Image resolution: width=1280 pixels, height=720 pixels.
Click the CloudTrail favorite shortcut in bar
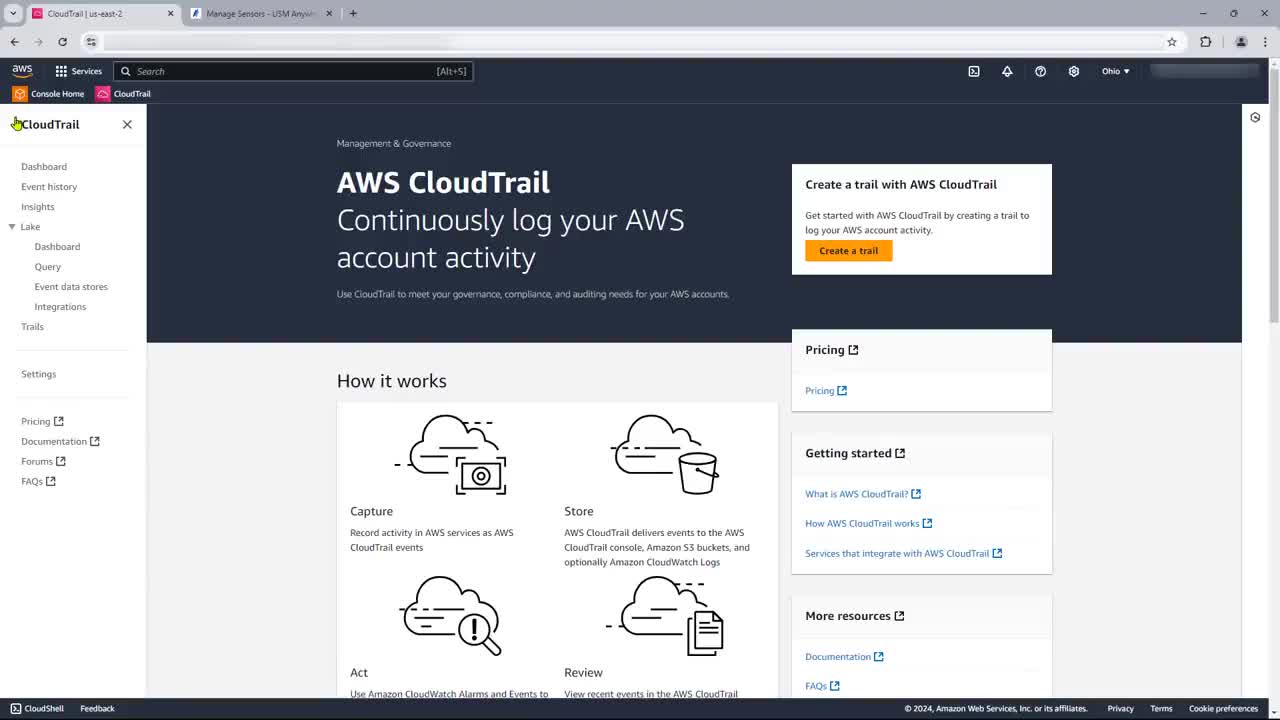123,94
